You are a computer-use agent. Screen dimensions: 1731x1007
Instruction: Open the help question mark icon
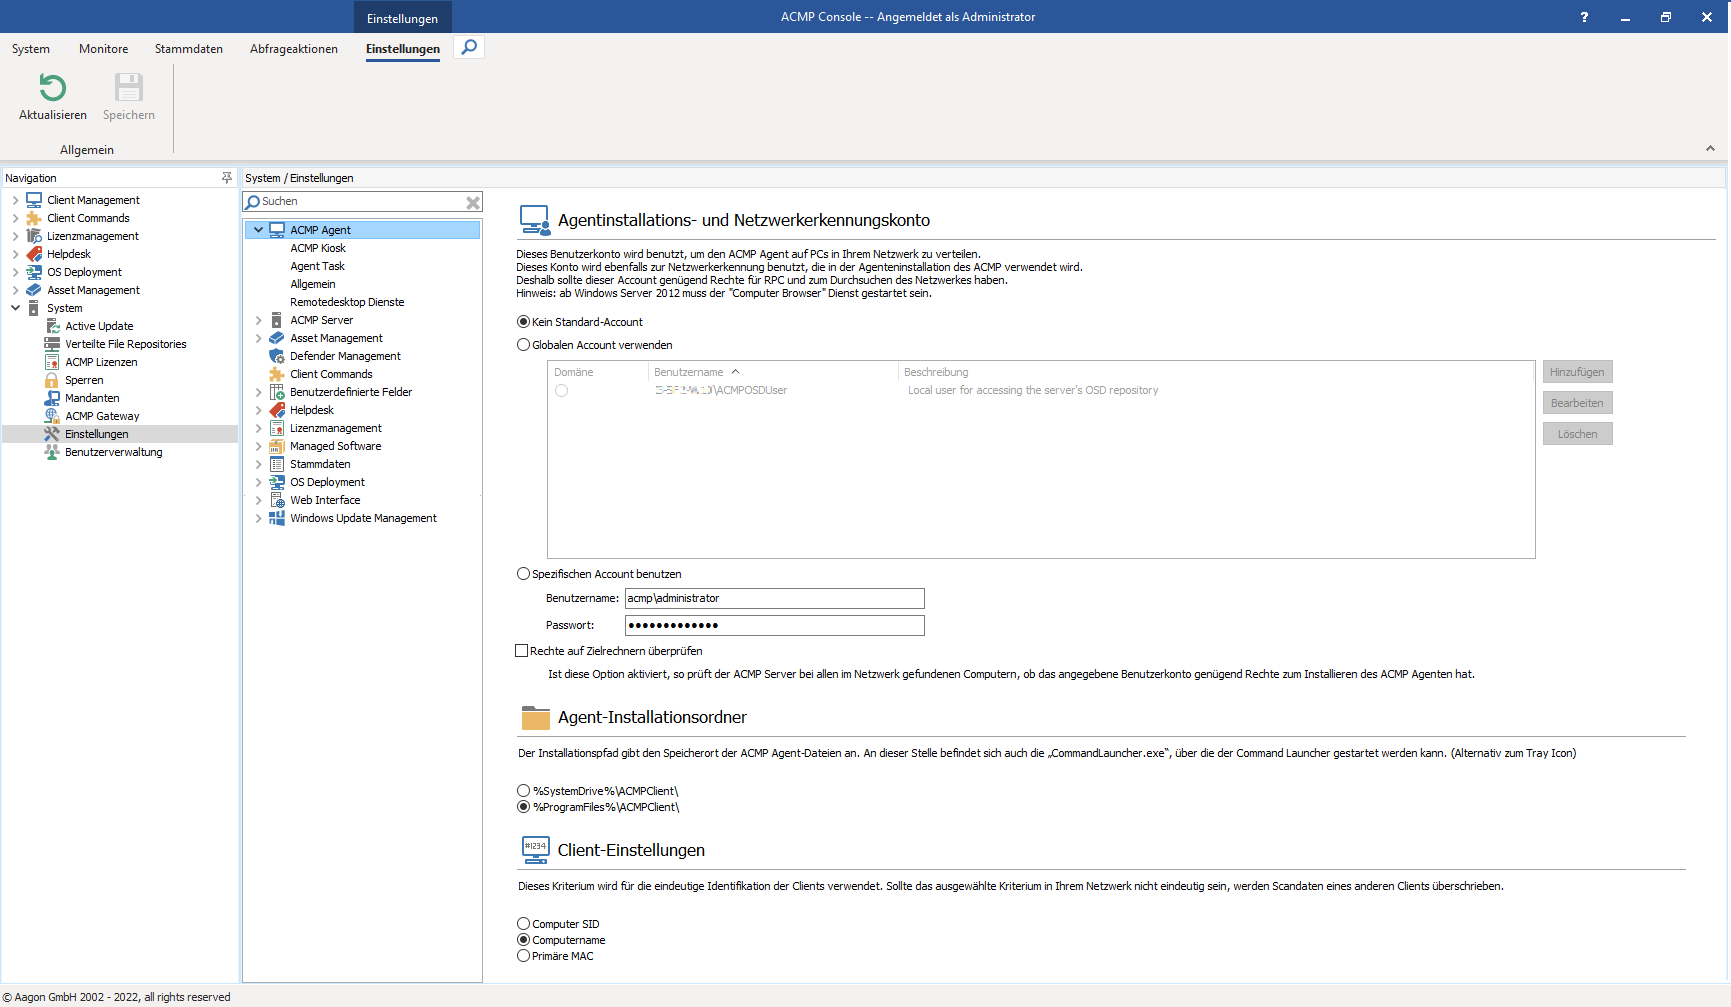coord(1584,17)
